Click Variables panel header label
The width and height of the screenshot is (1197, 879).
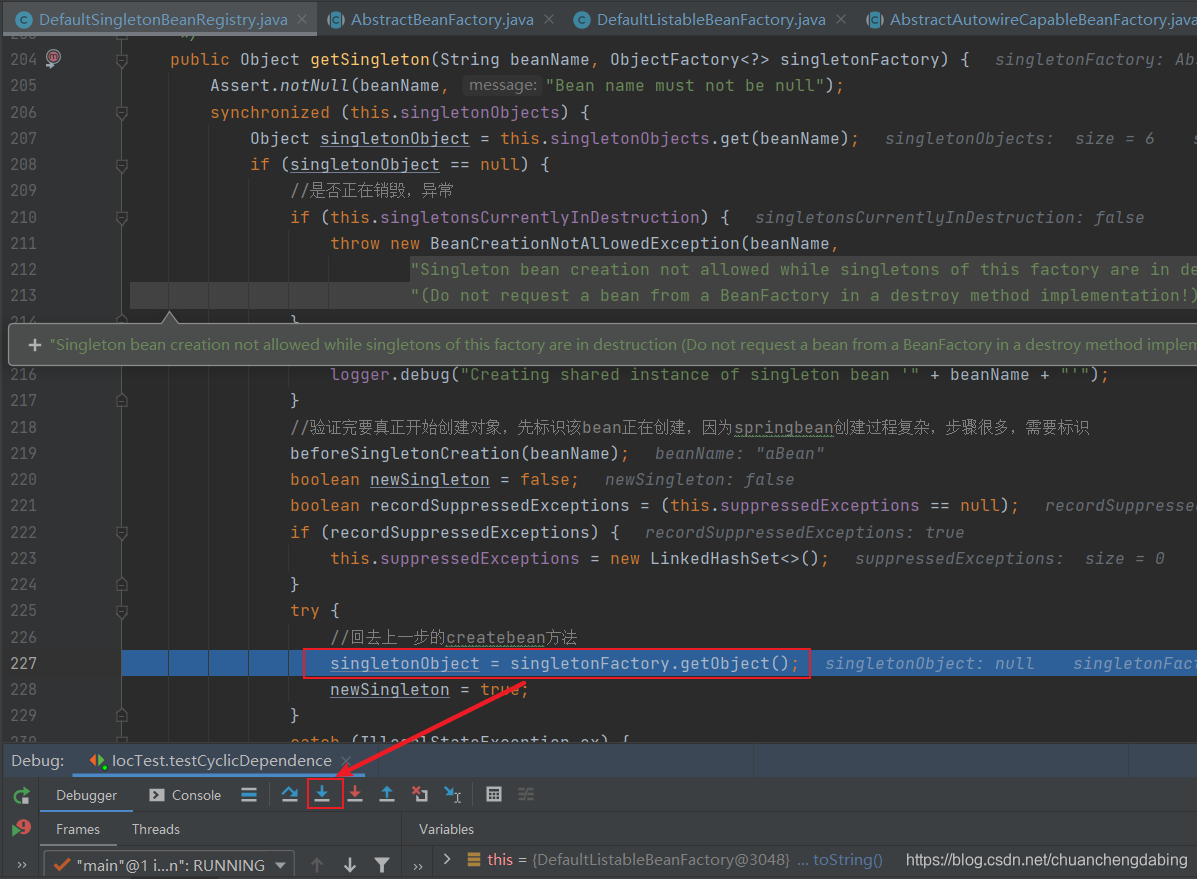[446, 829]
